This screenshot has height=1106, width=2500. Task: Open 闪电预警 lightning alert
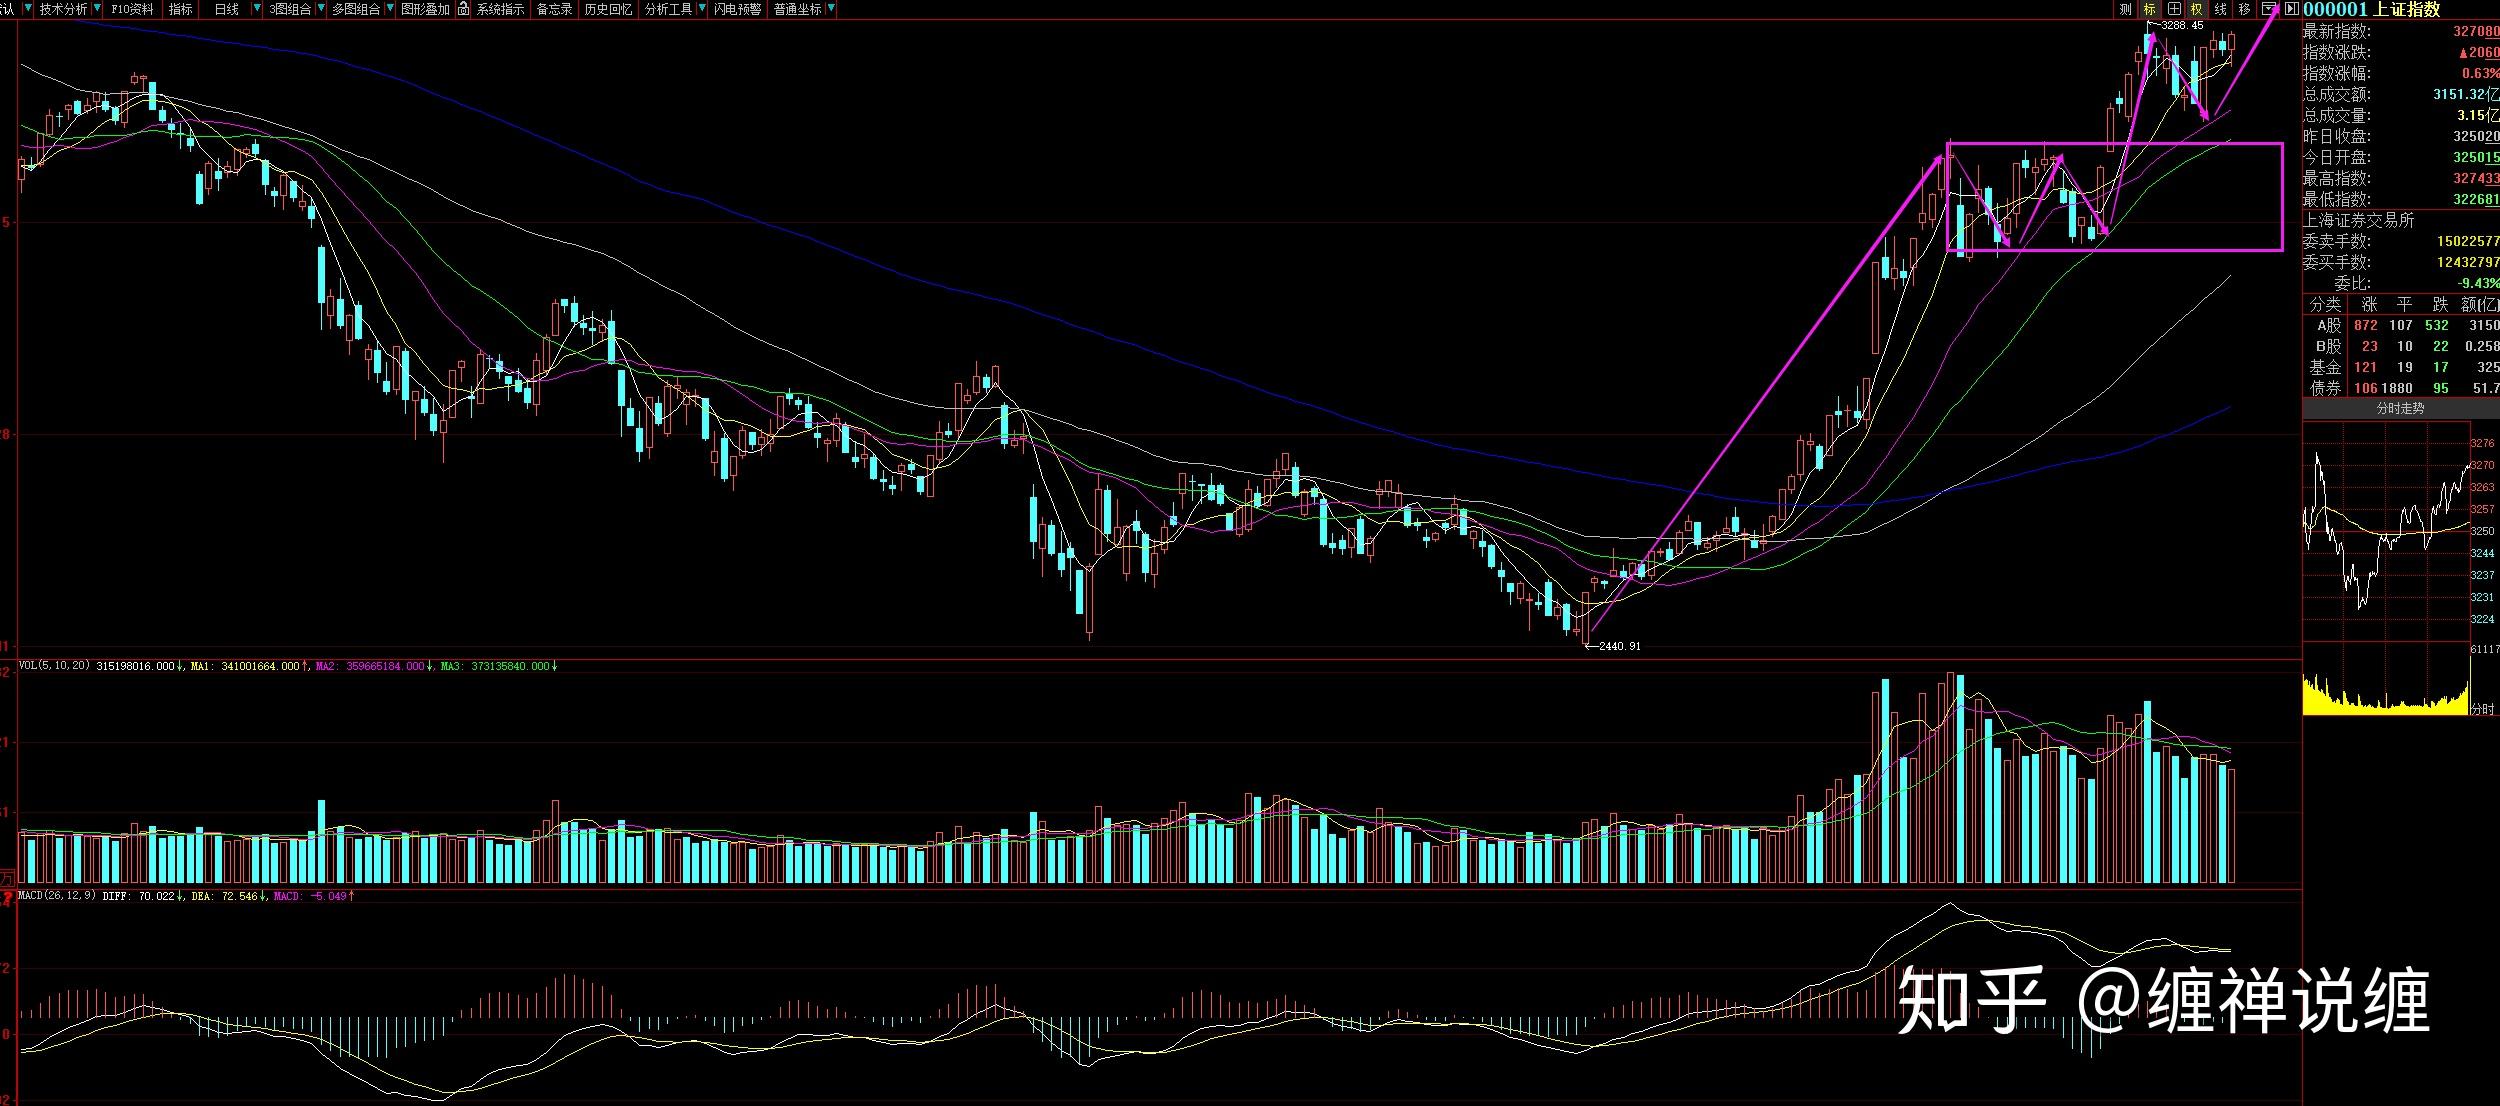(737, 9)
